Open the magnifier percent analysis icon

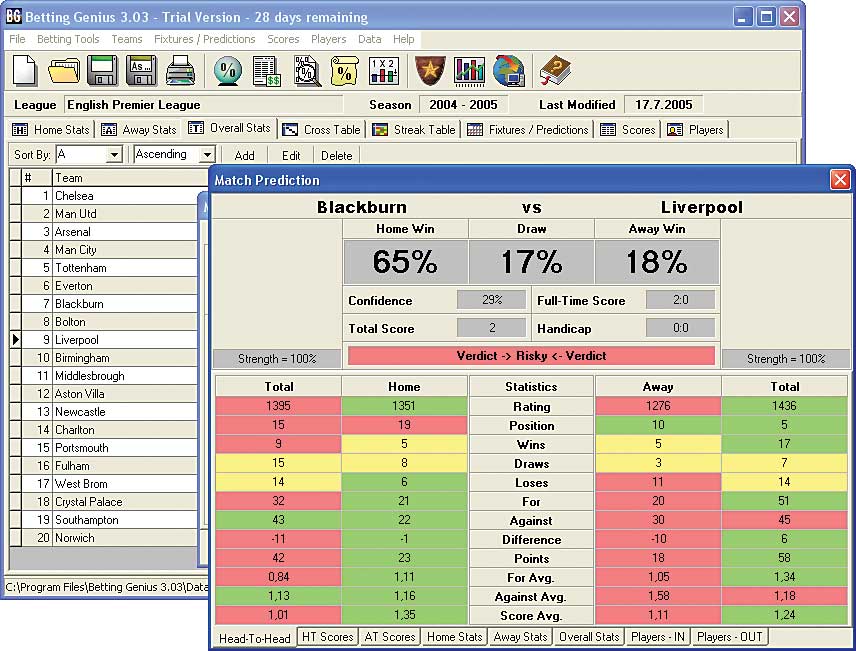click(x=307, y=71)
